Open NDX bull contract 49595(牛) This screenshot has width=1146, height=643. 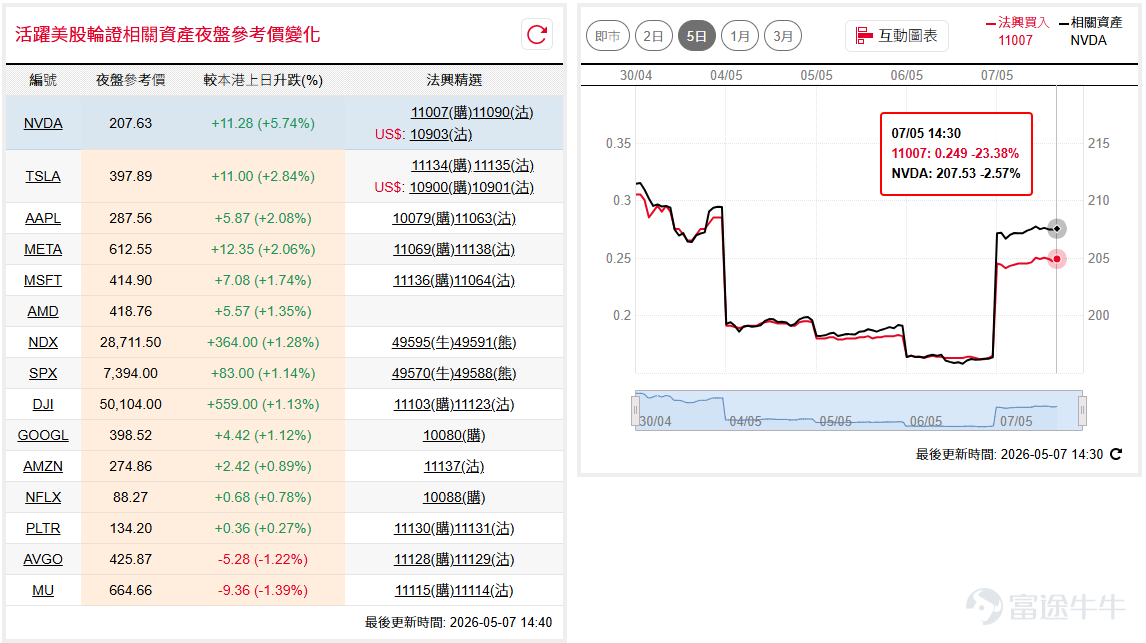coord(422,342)
